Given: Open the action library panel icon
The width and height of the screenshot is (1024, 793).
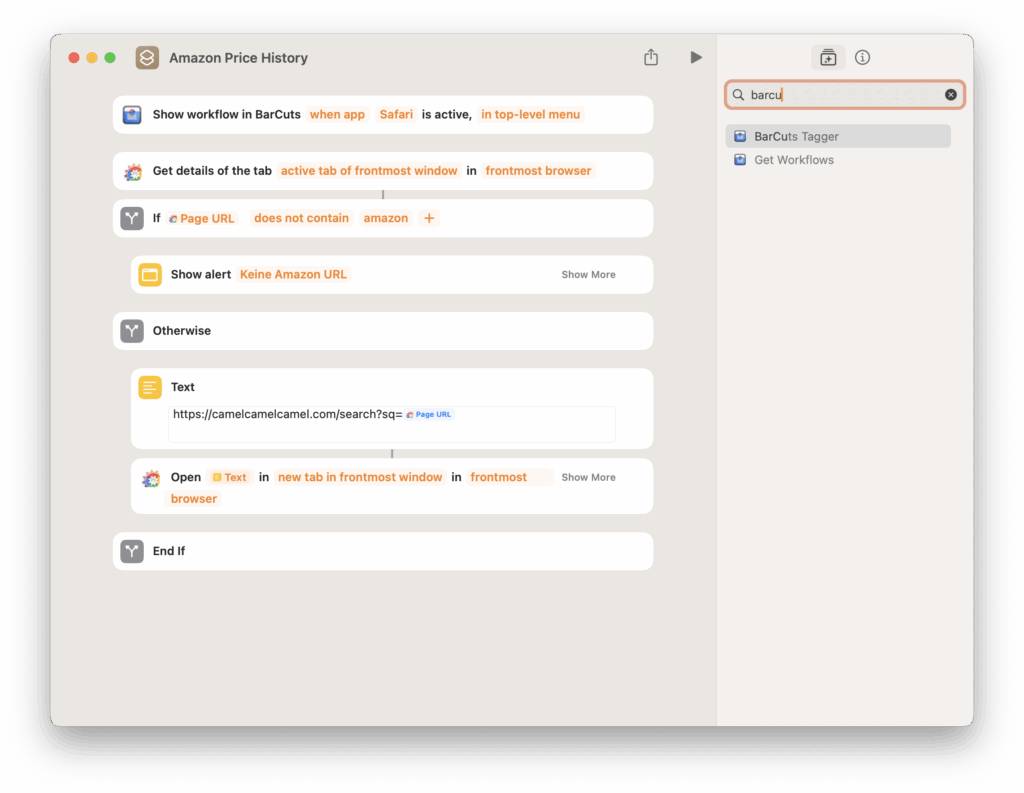Looking at the screenshot, I should click(x=828, y=57).
